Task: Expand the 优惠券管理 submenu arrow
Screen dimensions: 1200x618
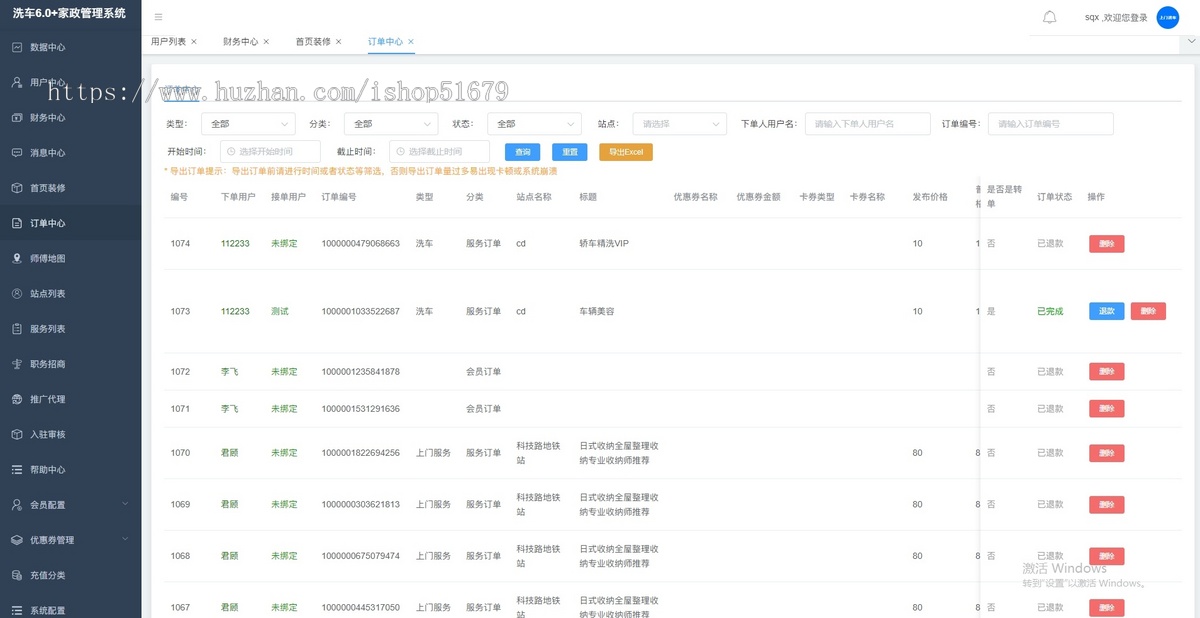Action: pos(125,540)
